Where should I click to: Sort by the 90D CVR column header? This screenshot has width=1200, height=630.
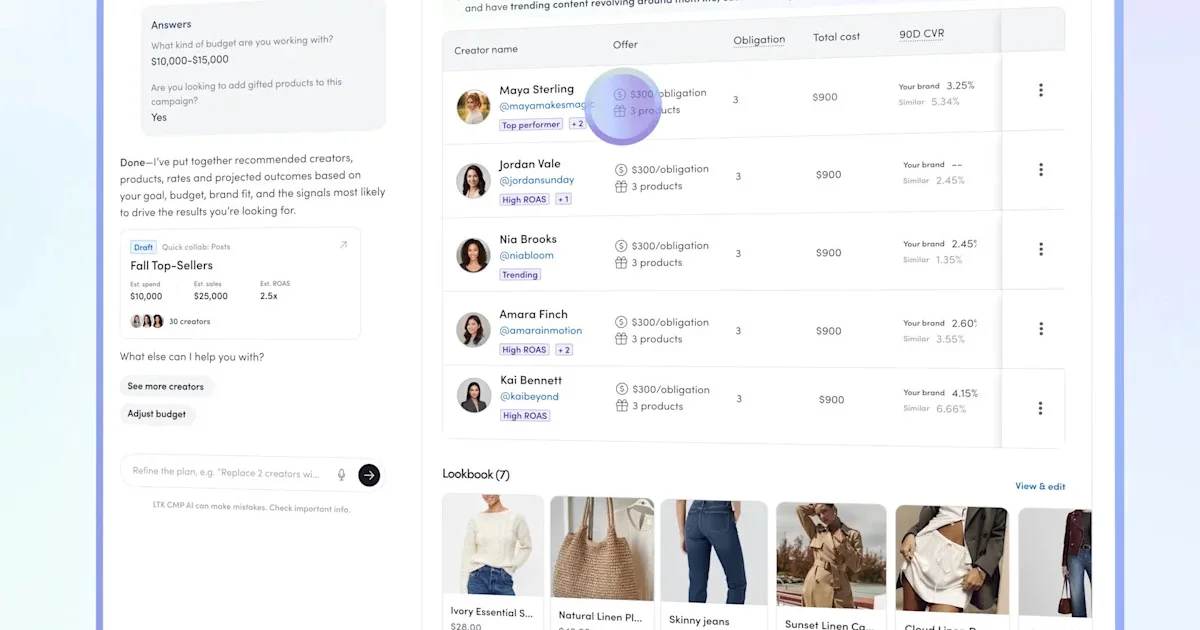click(x=921, y=34)
